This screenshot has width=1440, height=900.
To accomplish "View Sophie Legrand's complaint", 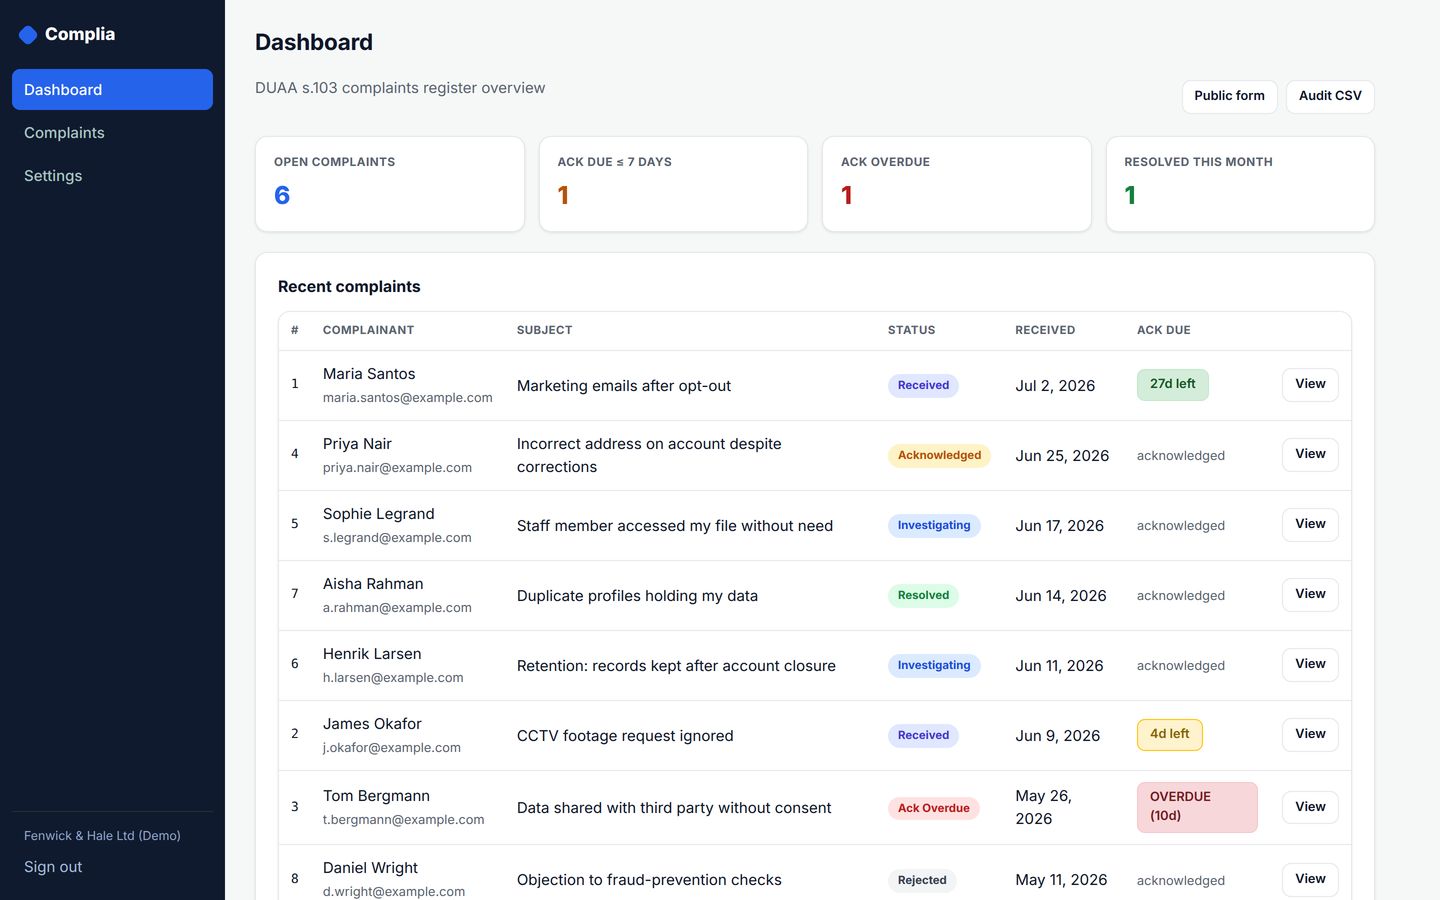I will [x=1310, y=525].
